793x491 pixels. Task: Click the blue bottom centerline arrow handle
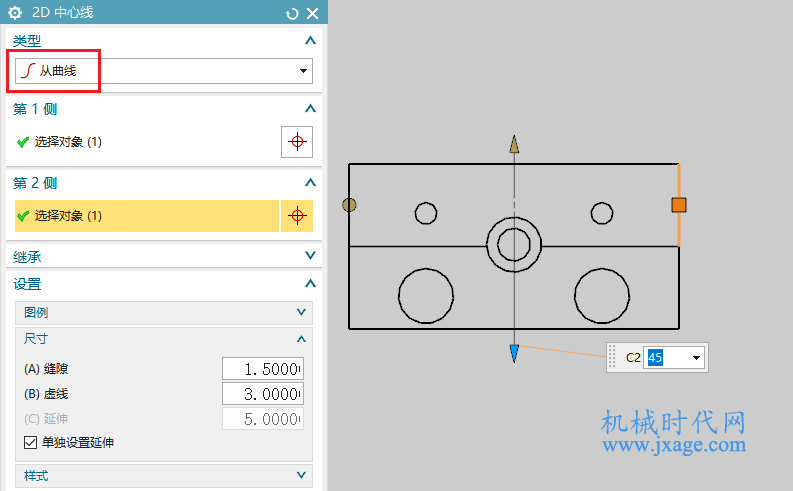coord(514,353)
